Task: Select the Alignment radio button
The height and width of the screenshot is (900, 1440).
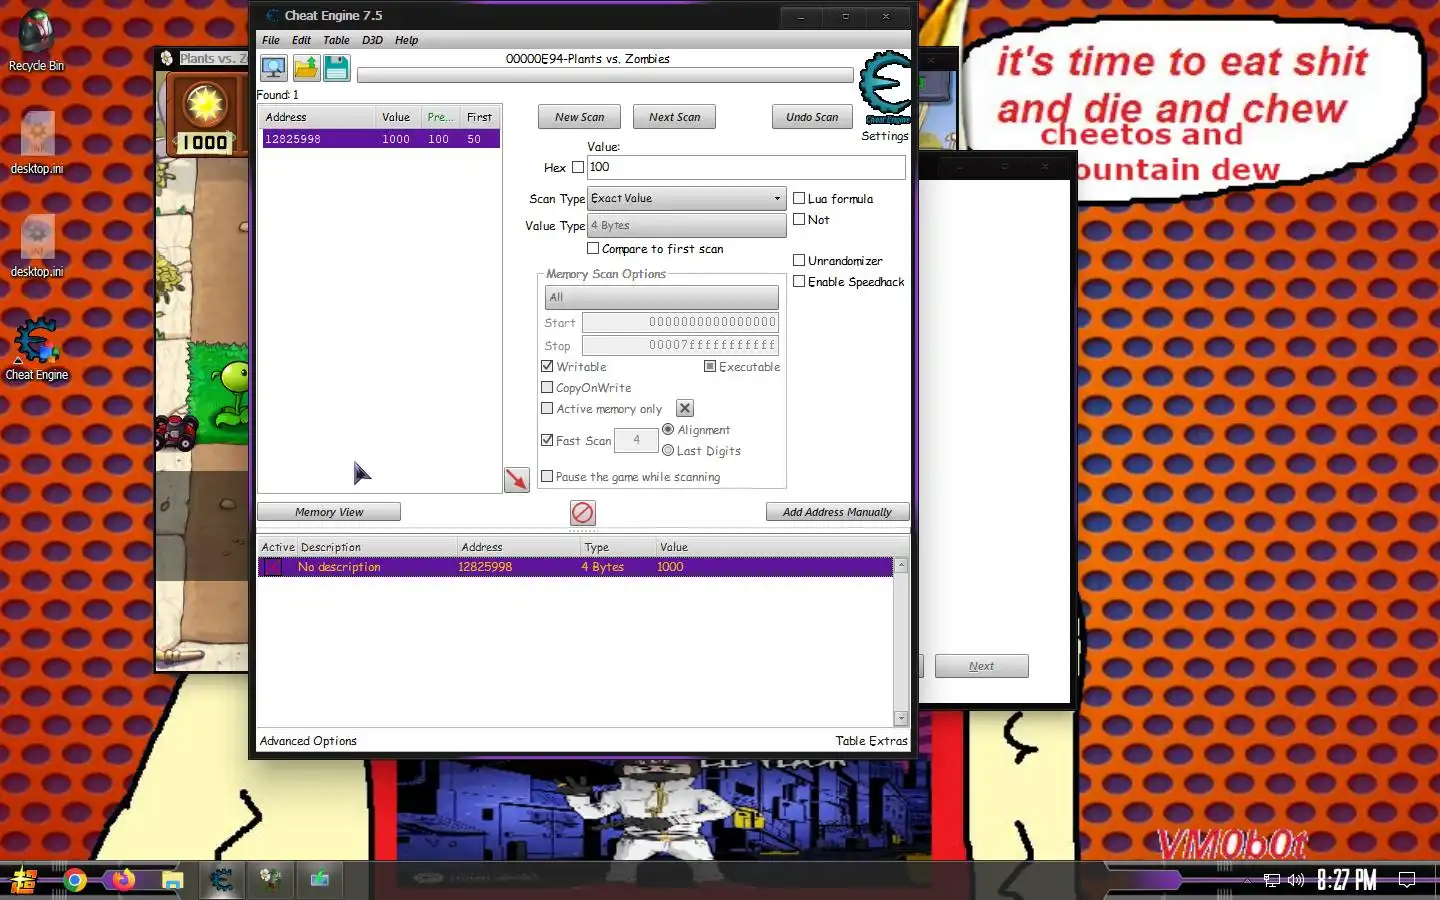Action: point(668,429)
